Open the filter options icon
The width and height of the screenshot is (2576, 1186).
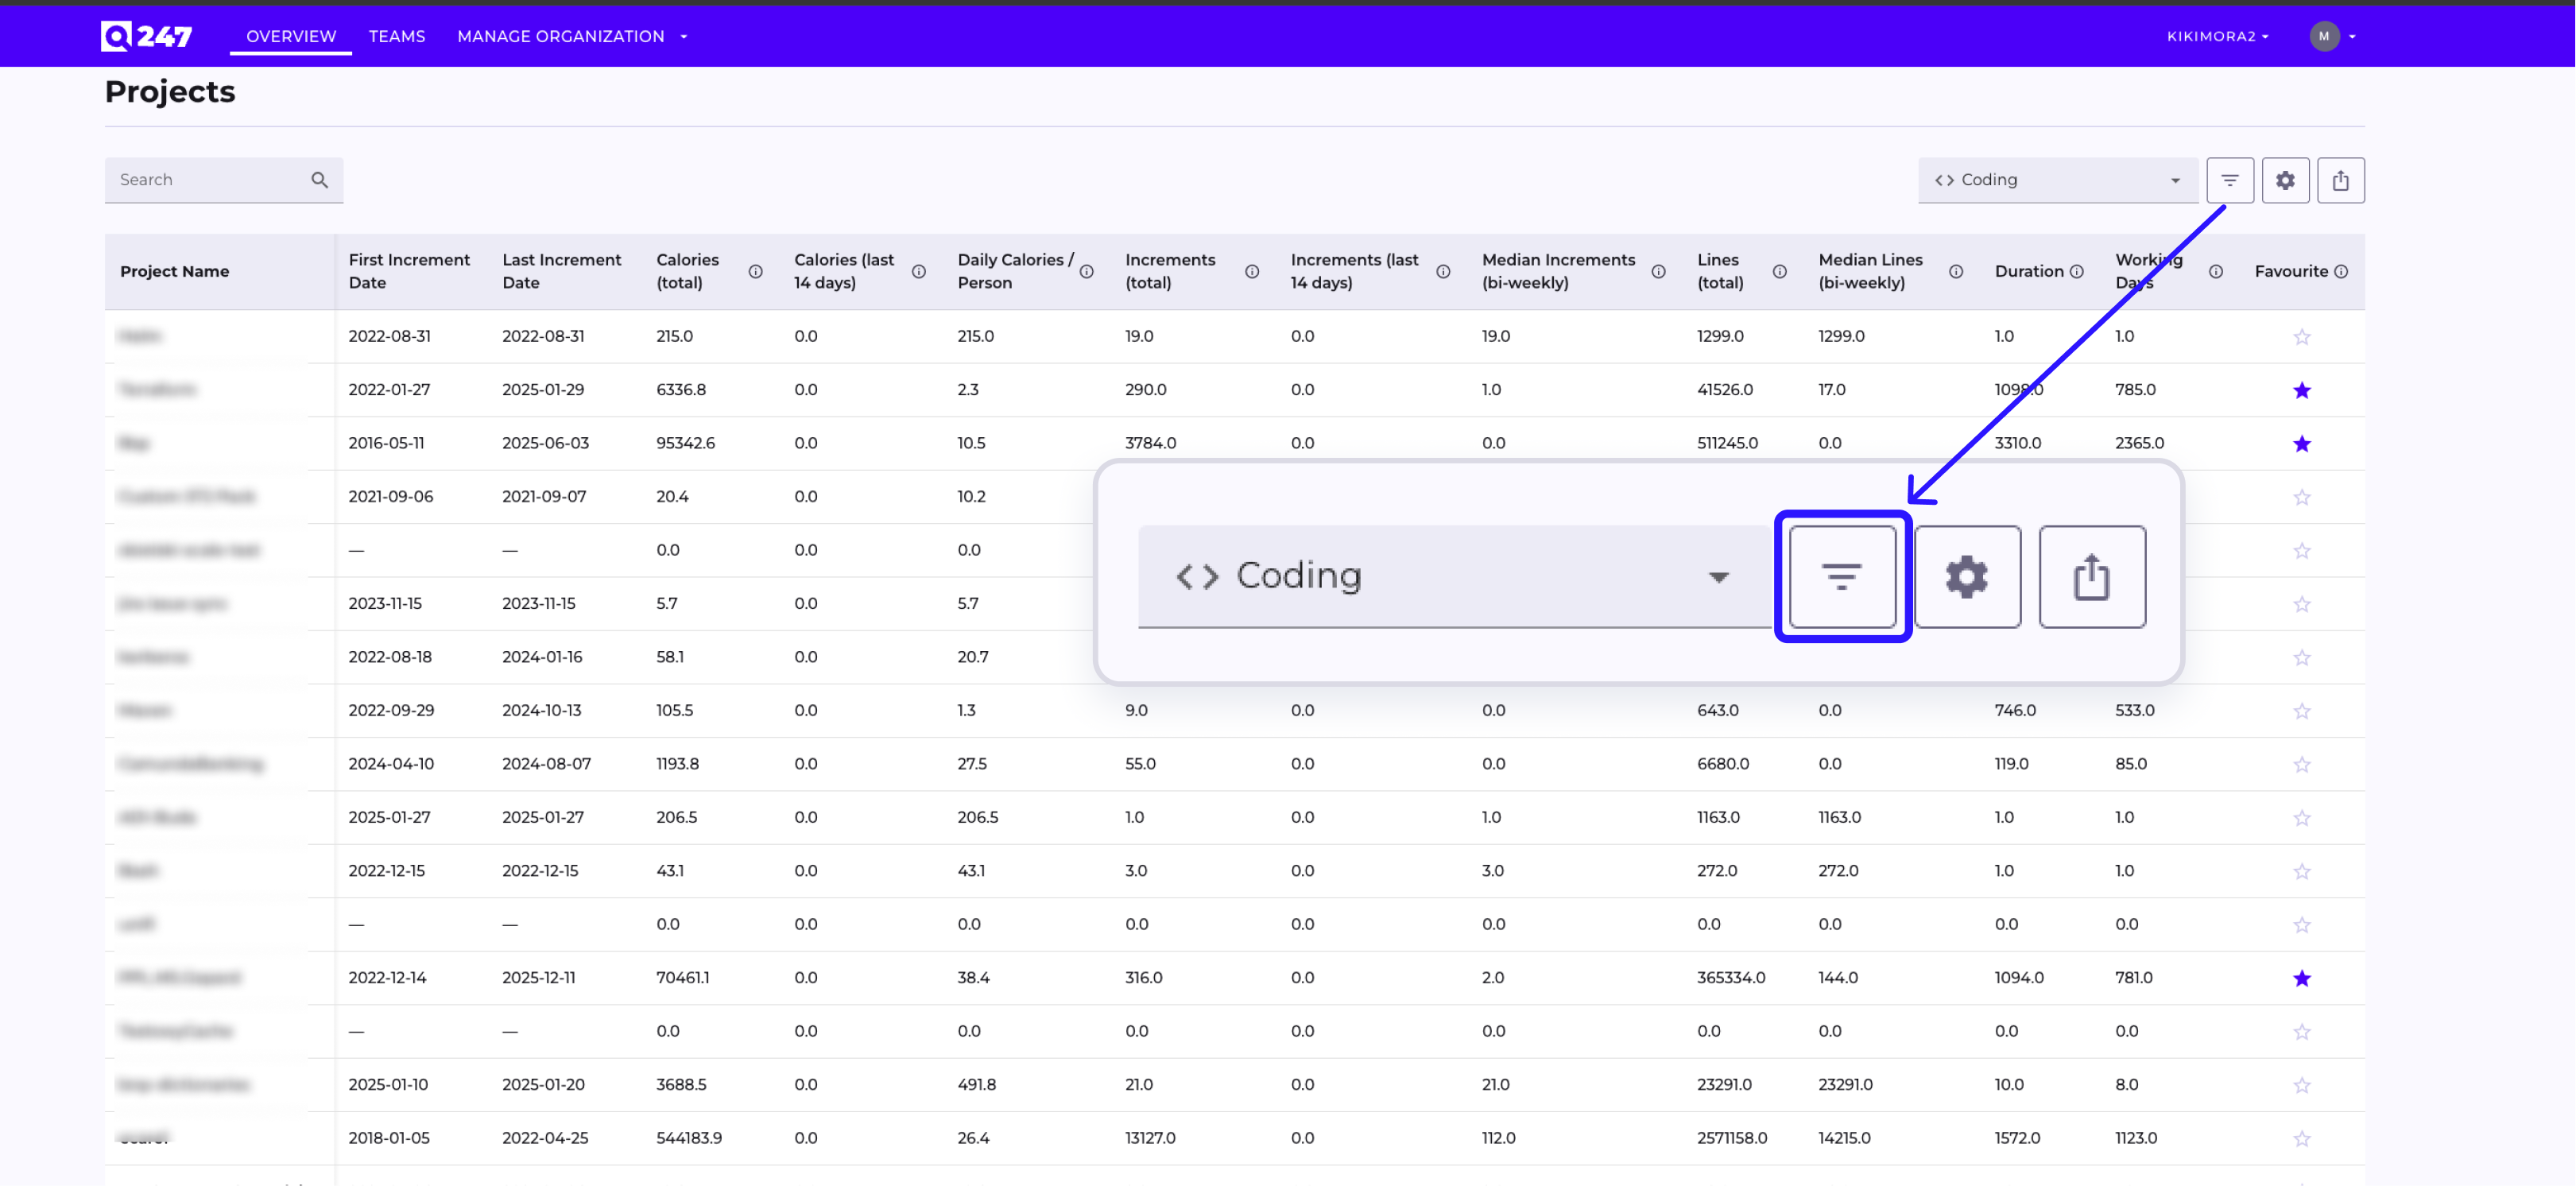(2231, 180)
